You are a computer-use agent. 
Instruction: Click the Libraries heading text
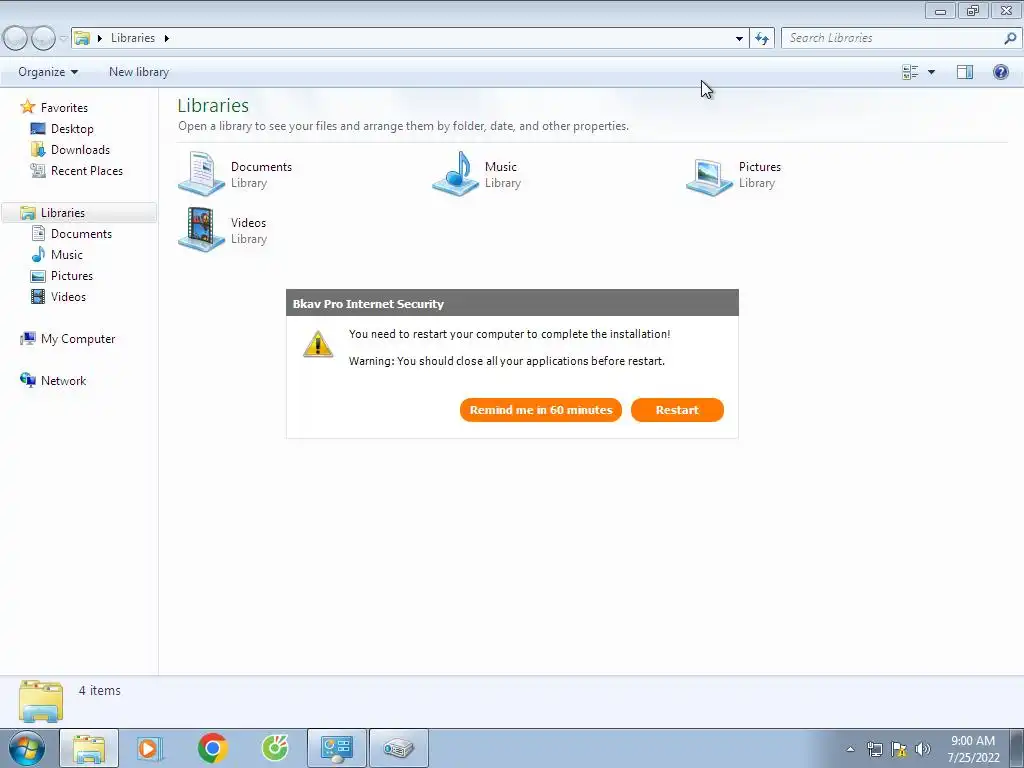point(213,105)
